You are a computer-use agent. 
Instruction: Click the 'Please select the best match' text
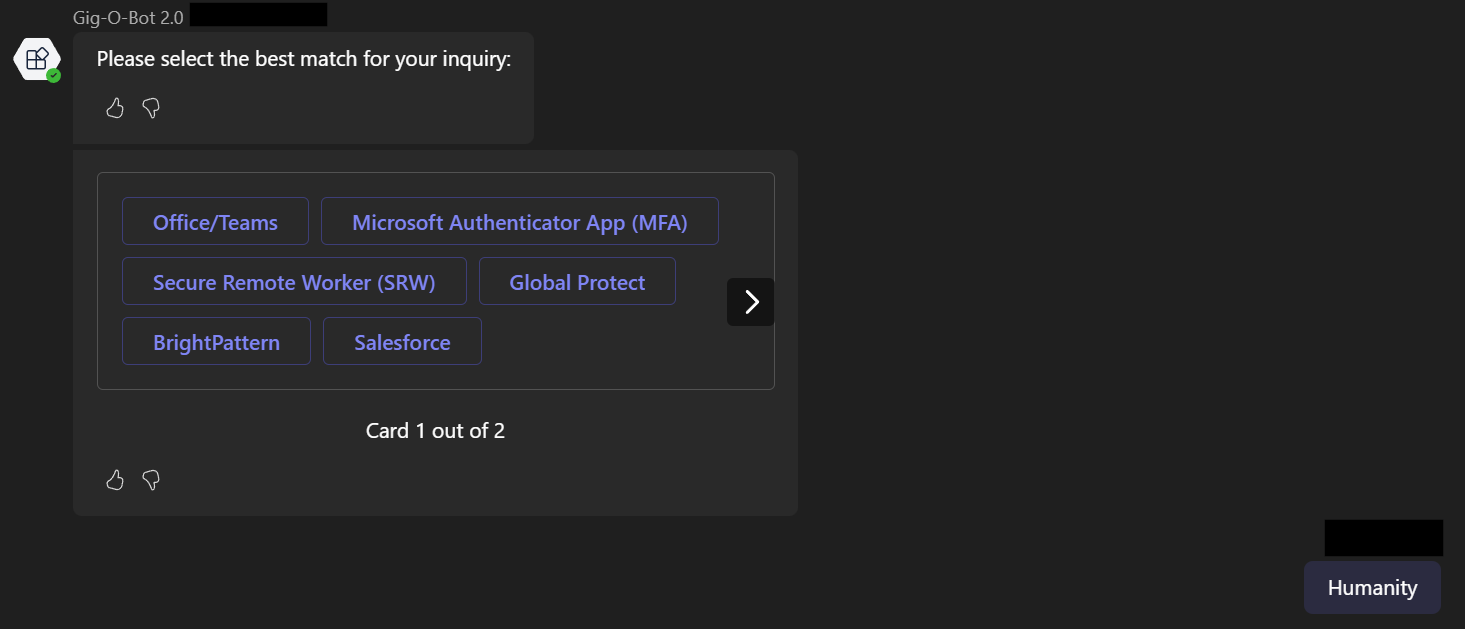(304, 59)
